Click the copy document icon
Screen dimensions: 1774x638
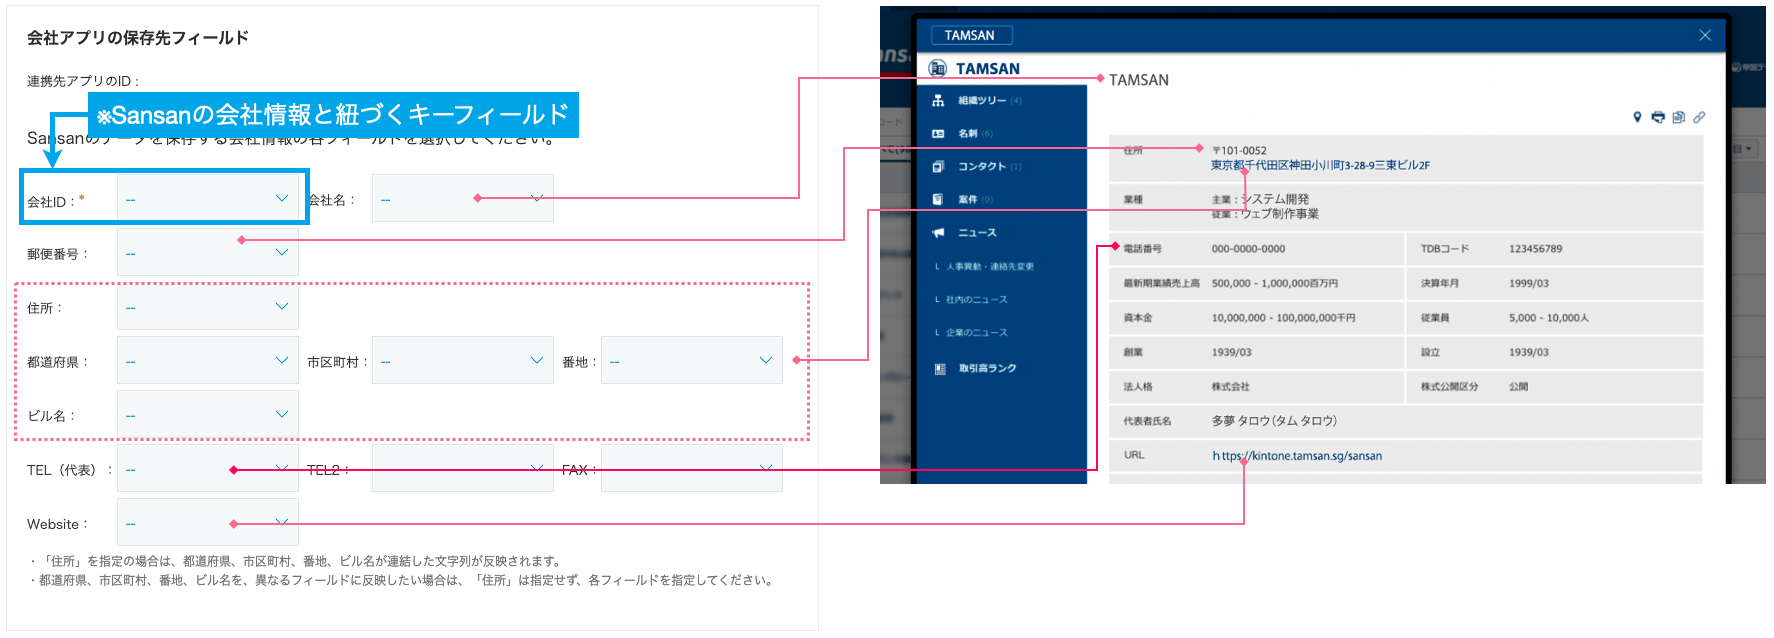pos(1679,117)
